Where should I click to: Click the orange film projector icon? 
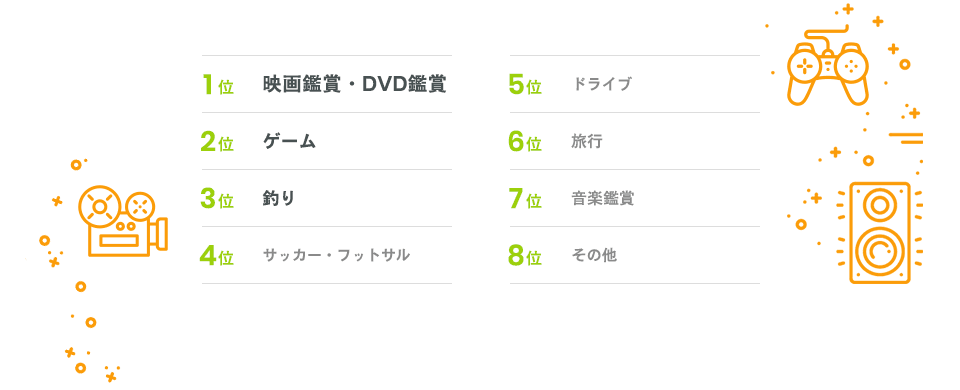click(x=122, y=221)
